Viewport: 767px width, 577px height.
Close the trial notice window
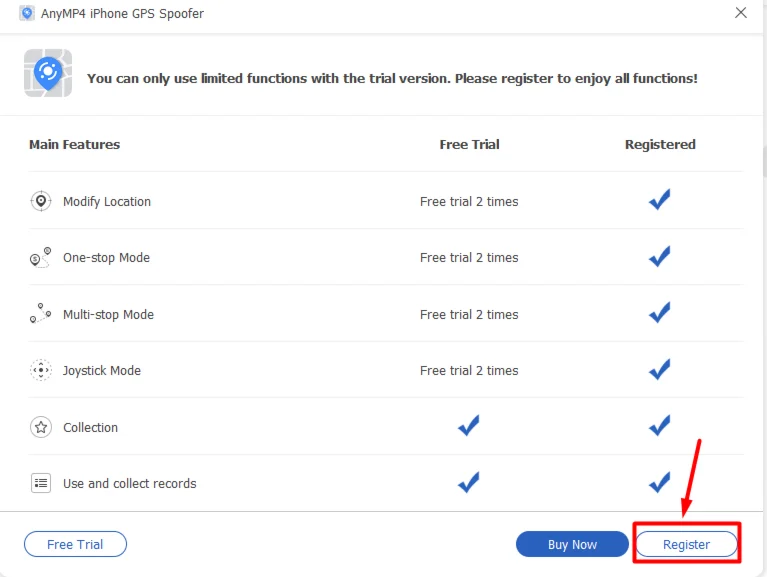point(741,13)
